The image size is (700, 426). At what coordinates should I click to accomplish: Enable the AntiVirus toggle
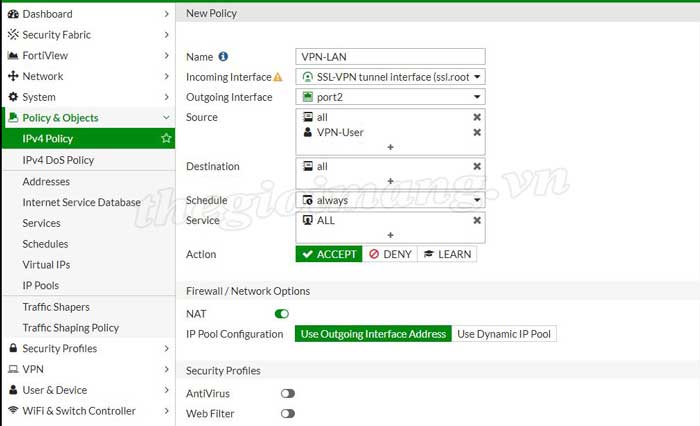(x=288, y=393)
